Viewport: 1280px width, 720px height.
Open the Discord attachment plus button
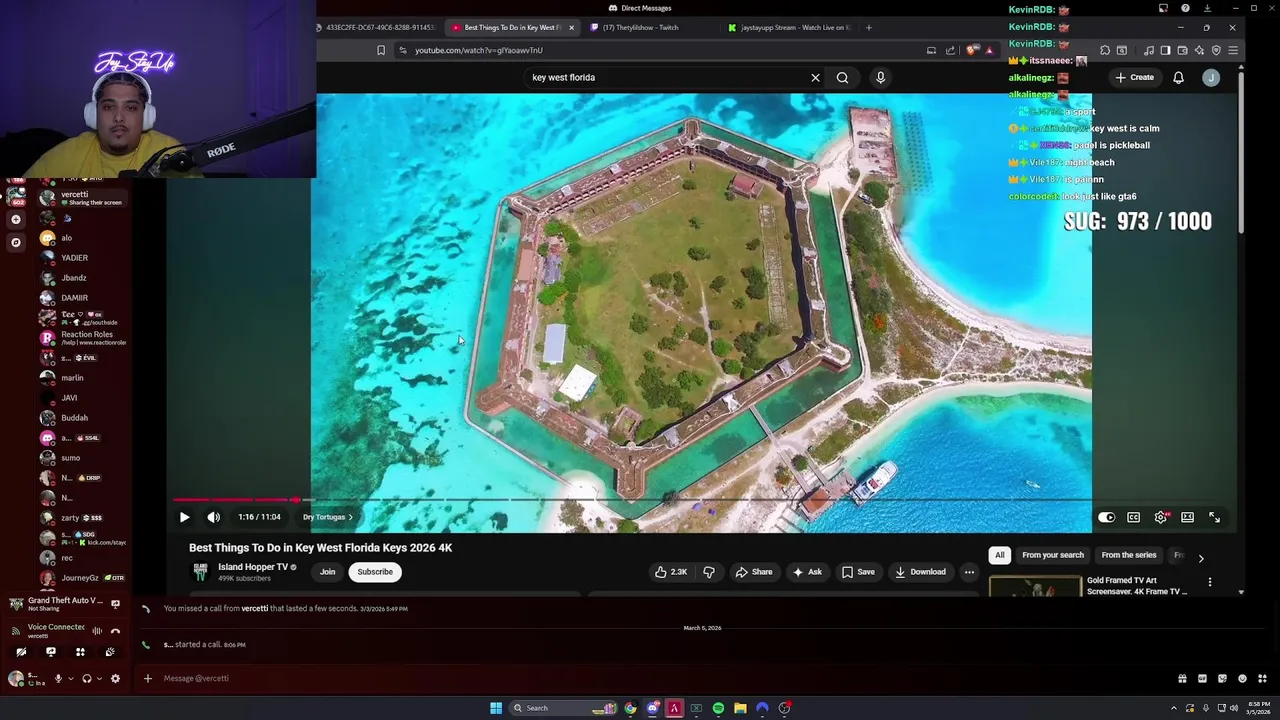(147, 678)
